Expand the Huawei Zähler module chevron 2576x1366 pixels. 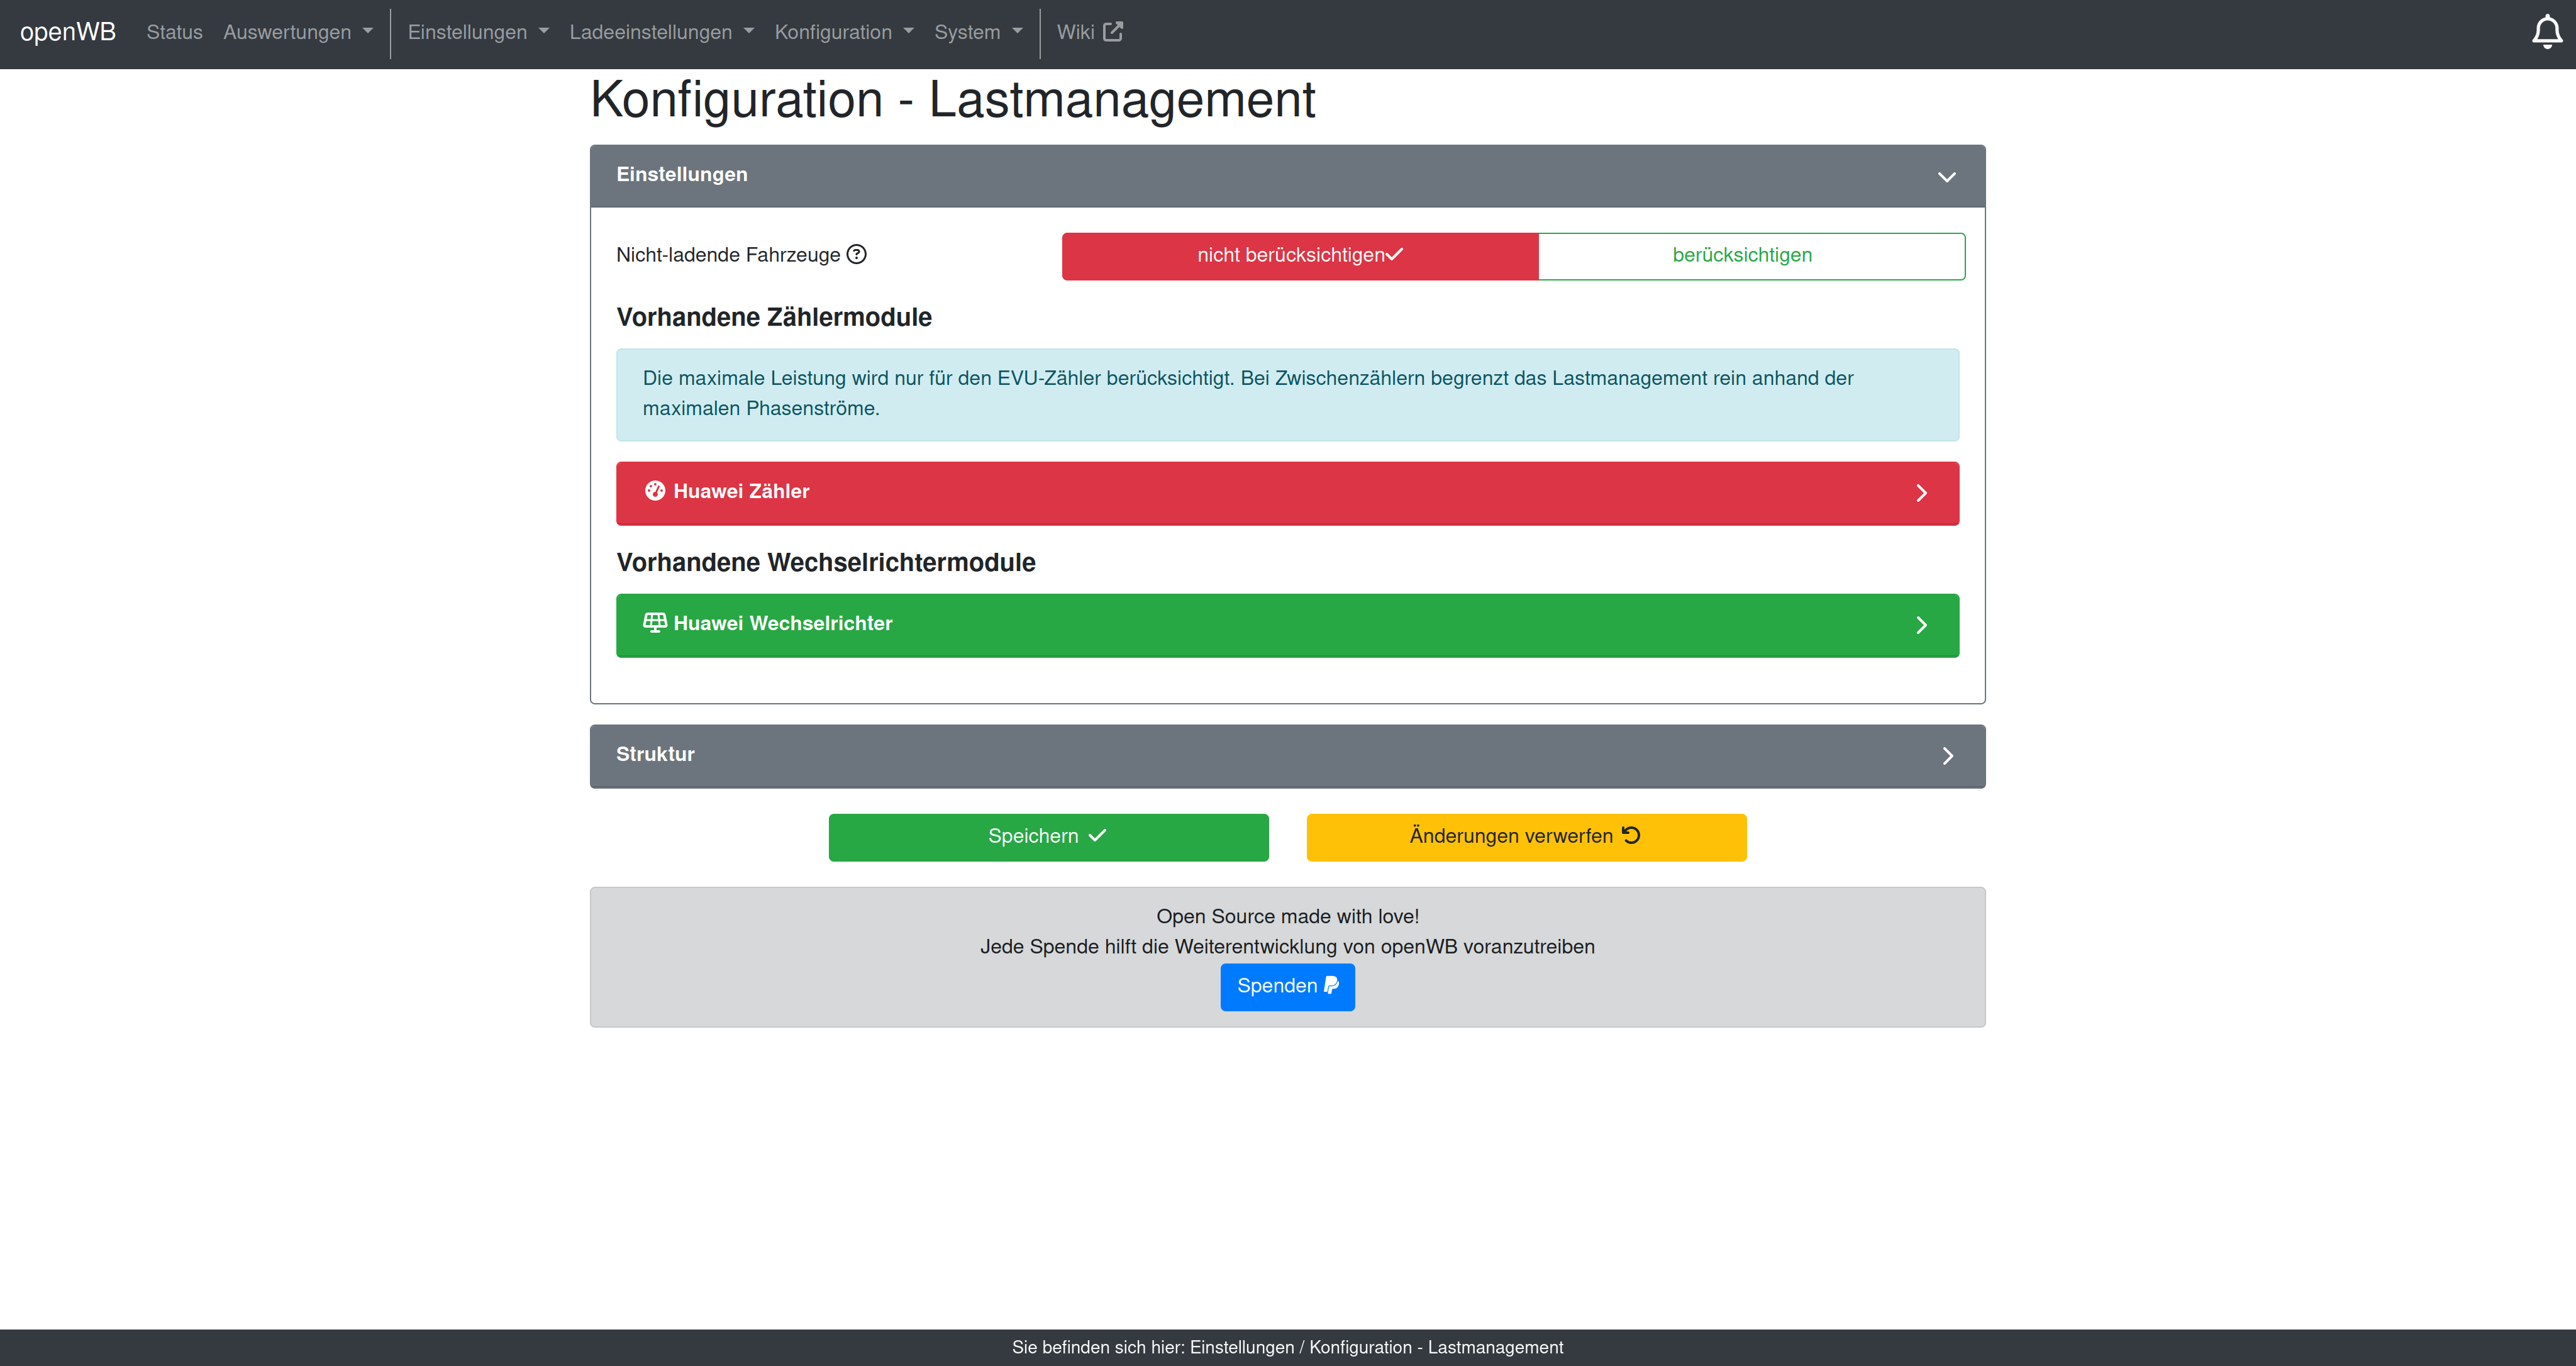[1920, 493]
